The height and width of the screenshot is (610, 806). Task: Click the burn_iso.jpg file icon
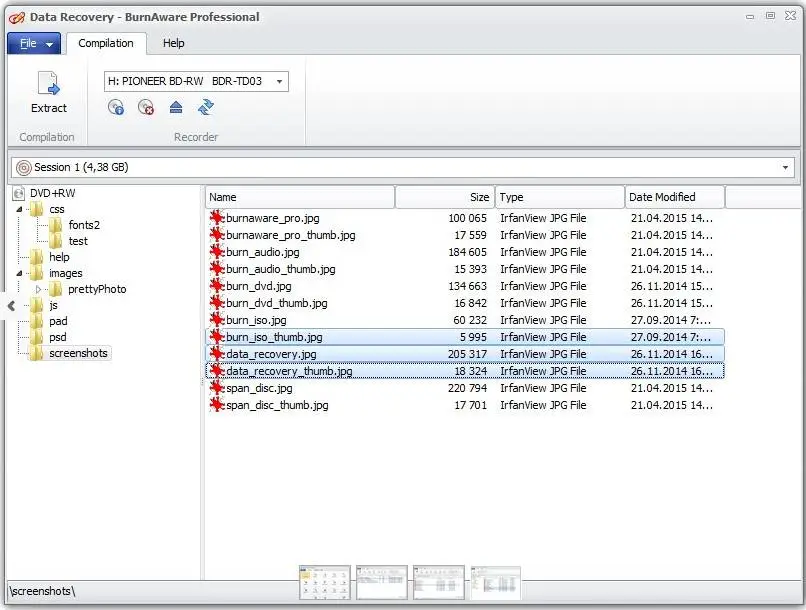coord(217,320)
